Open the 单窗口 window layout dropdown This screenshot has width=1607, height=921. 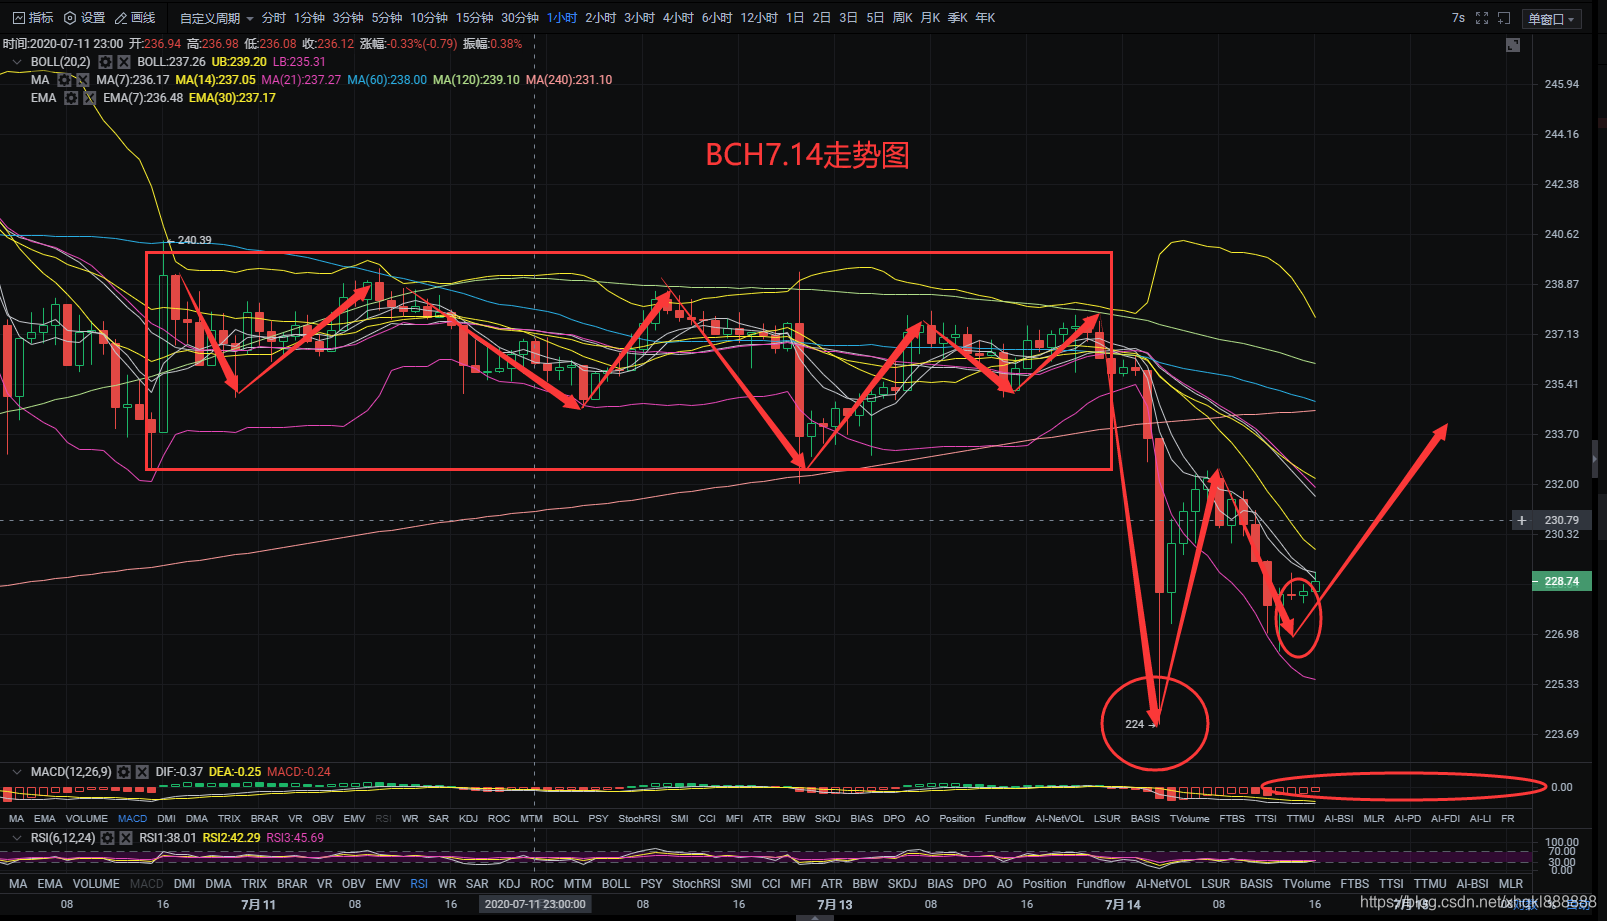tap(1551, 19)
